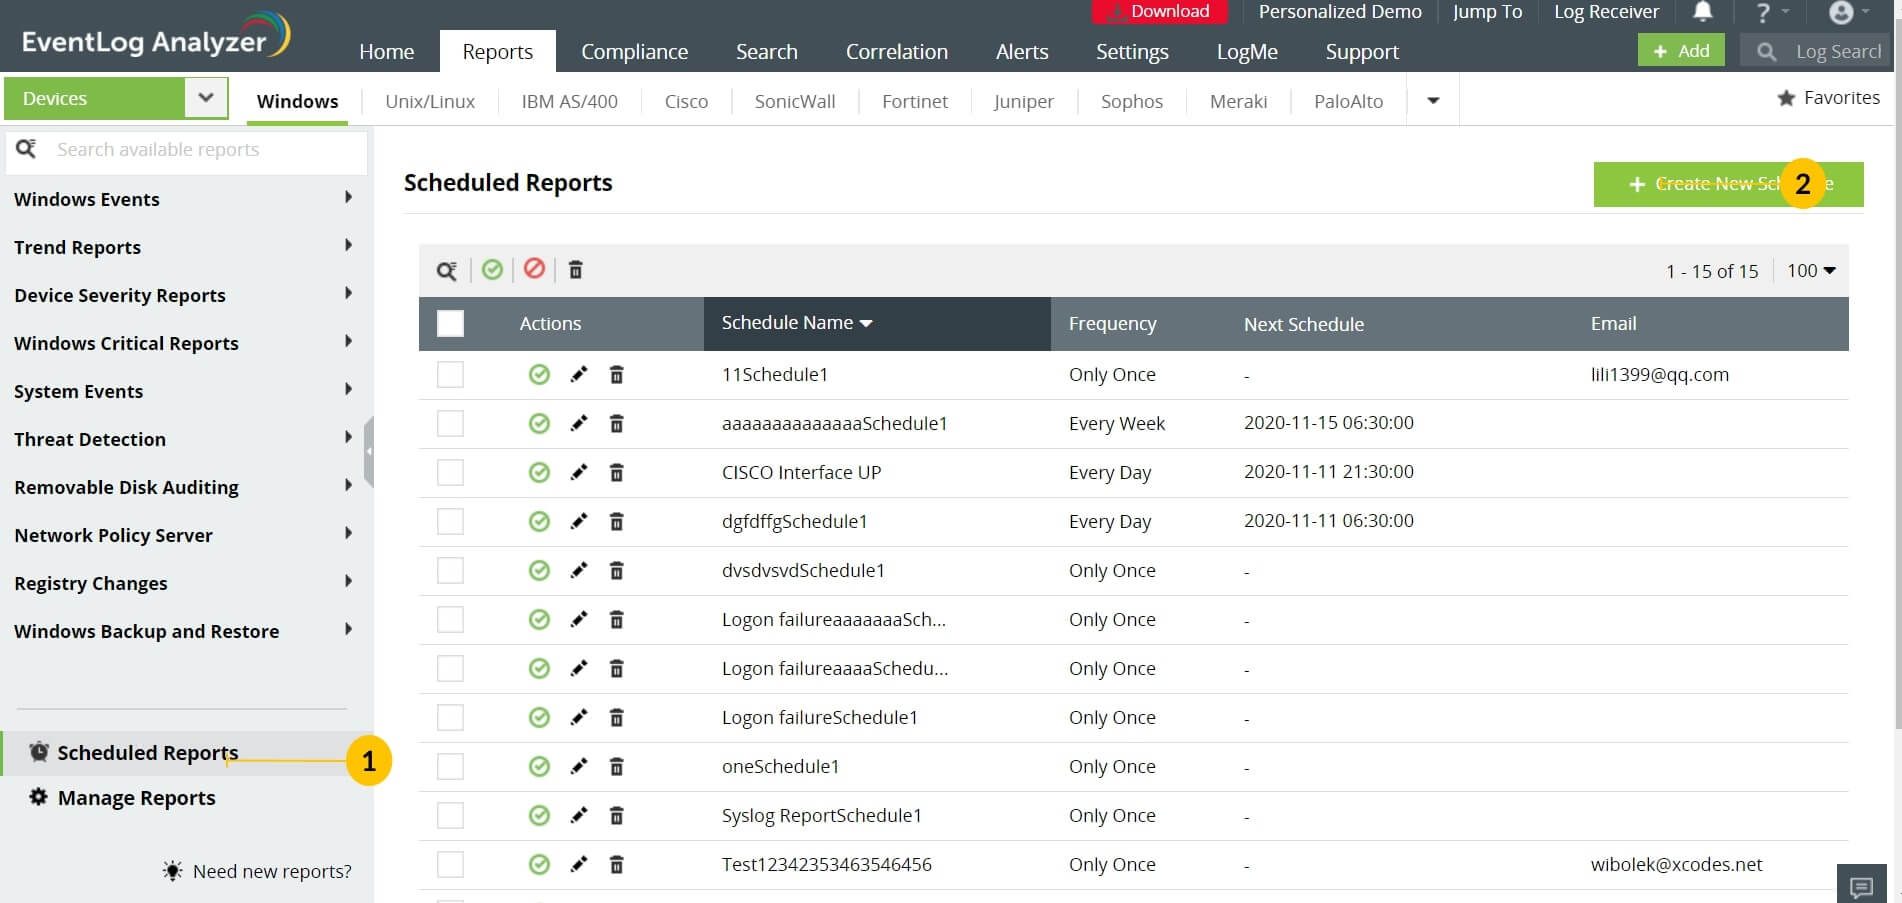Delete the CISCO Interface UP schedule
Viewport: 1902px width, 903px height.
pyautogui.click(x=617, y=473)
